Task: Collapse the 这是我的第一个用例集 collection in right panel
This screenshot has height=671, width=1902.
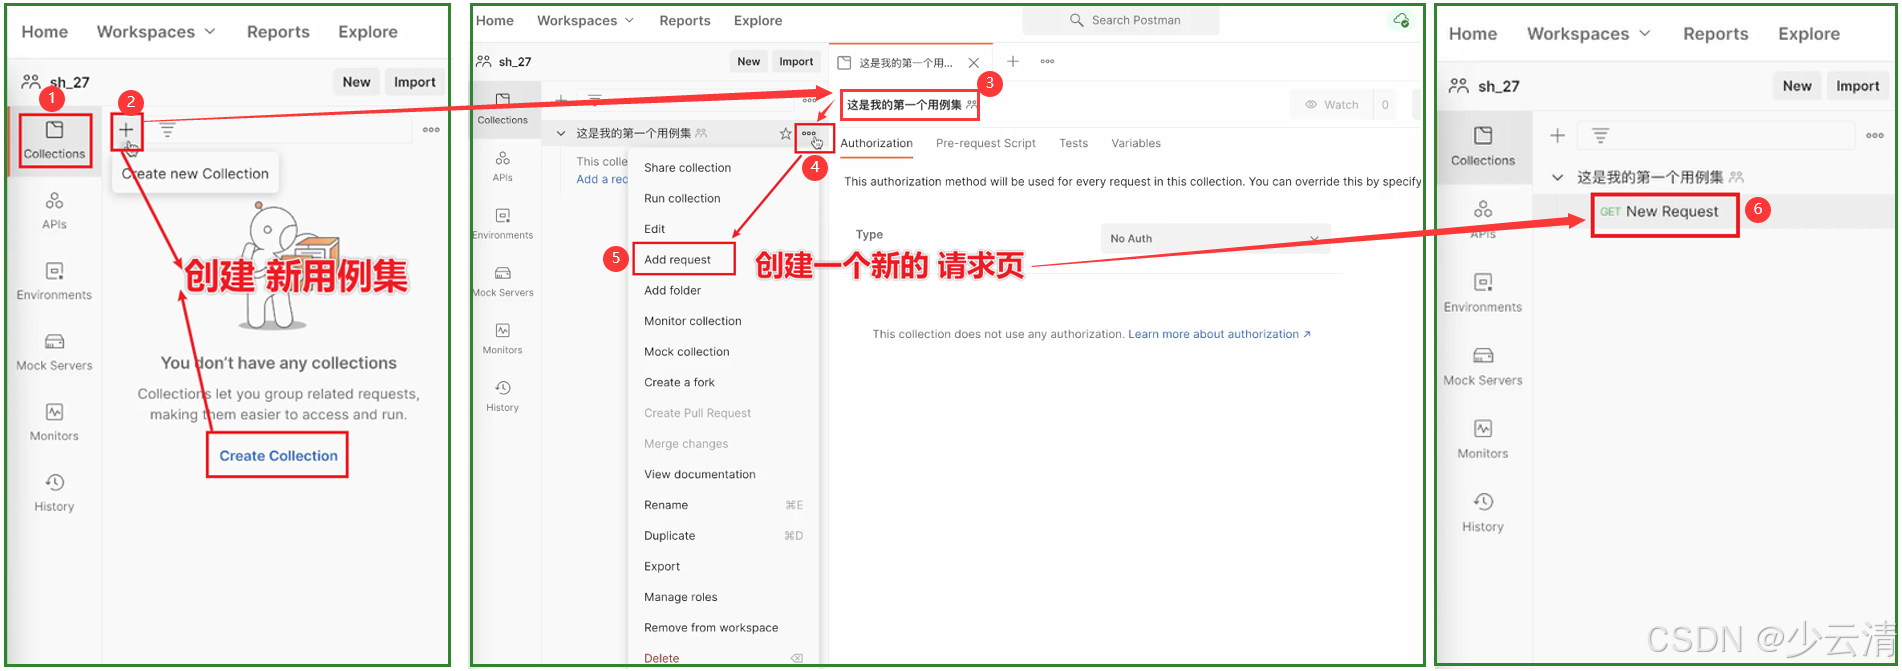Action: click(x=1557, y=177)
